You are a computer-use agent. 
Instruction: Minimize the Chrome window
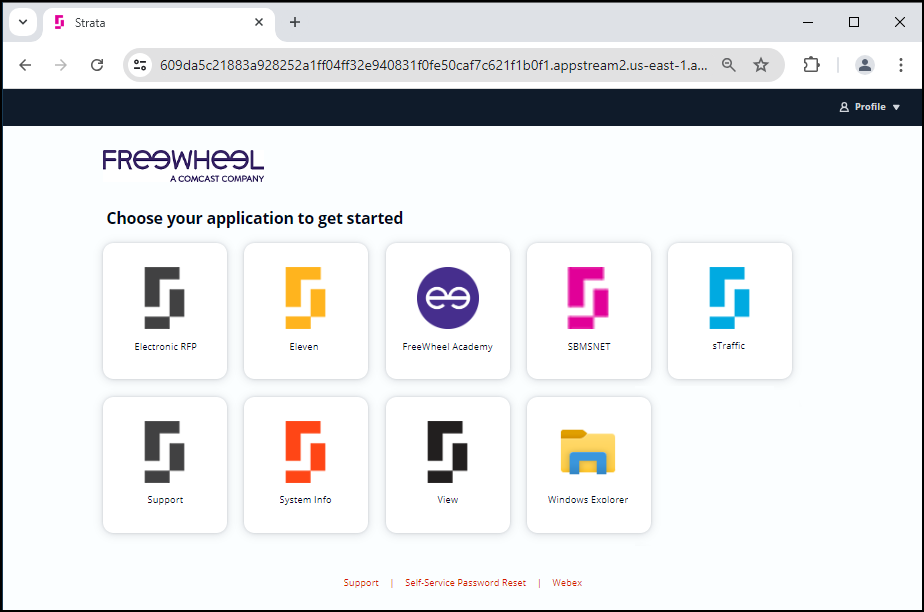pyautogui.click(x=808, y=22)
